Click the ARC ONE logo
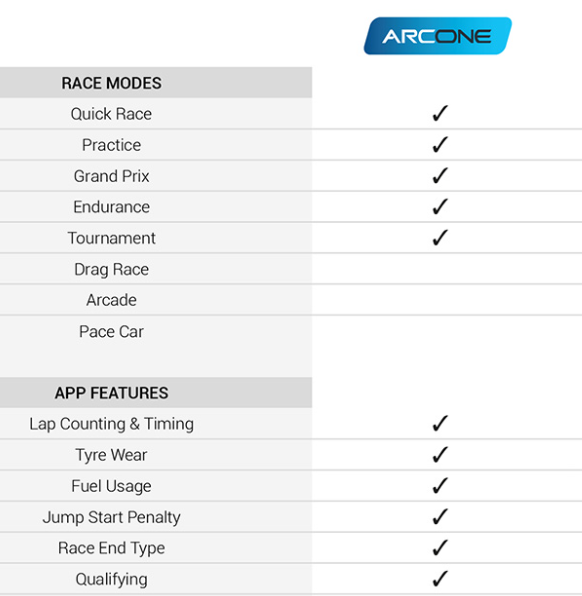 click(438, 36)
